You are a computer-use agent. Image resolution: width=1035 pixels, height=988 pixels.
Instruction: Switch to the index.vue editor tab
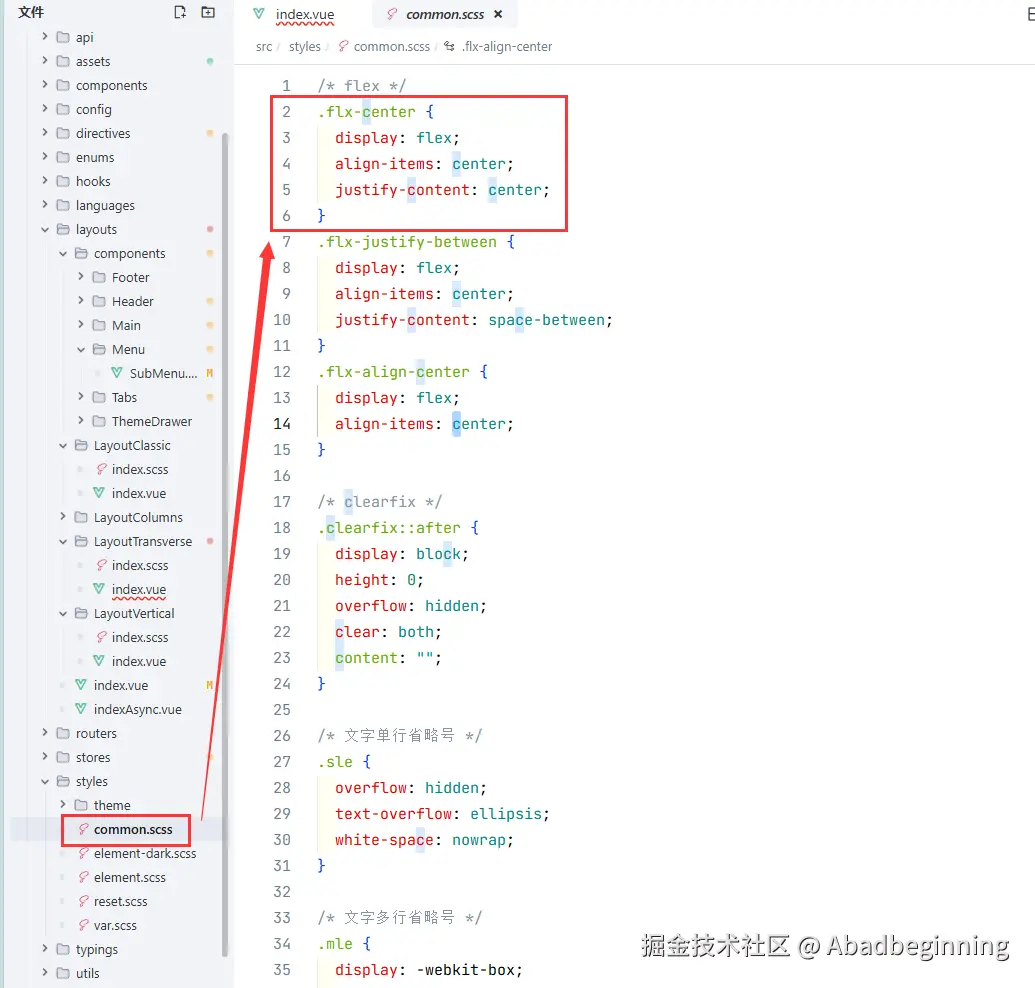coord(304,14)
